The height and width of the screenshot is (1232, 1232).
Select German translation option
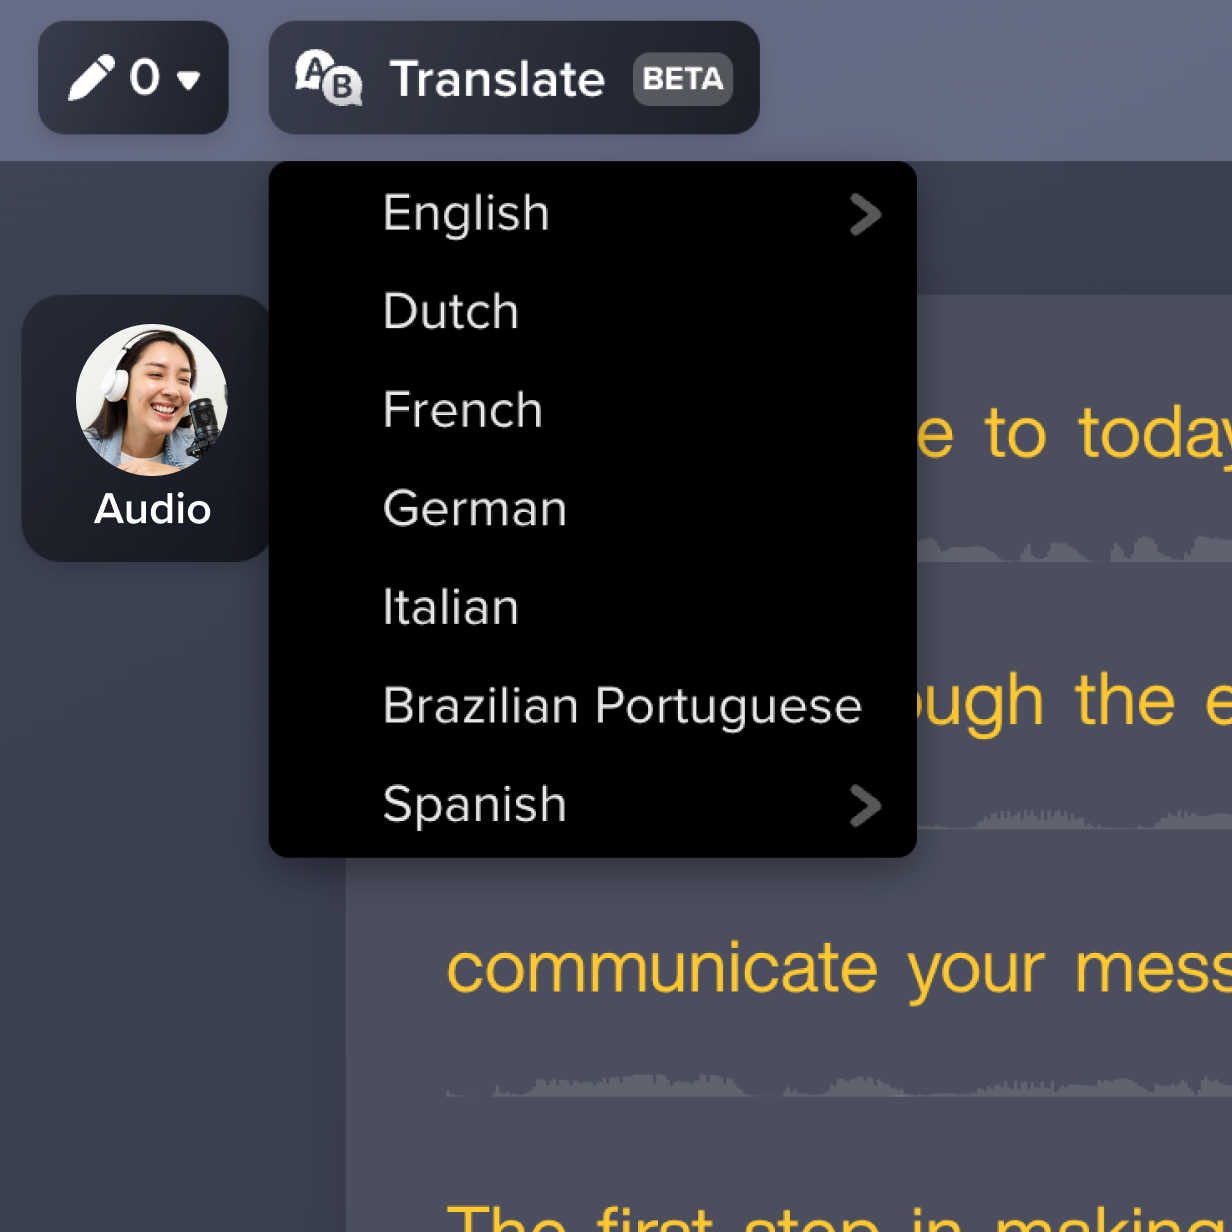click(474, 508)
